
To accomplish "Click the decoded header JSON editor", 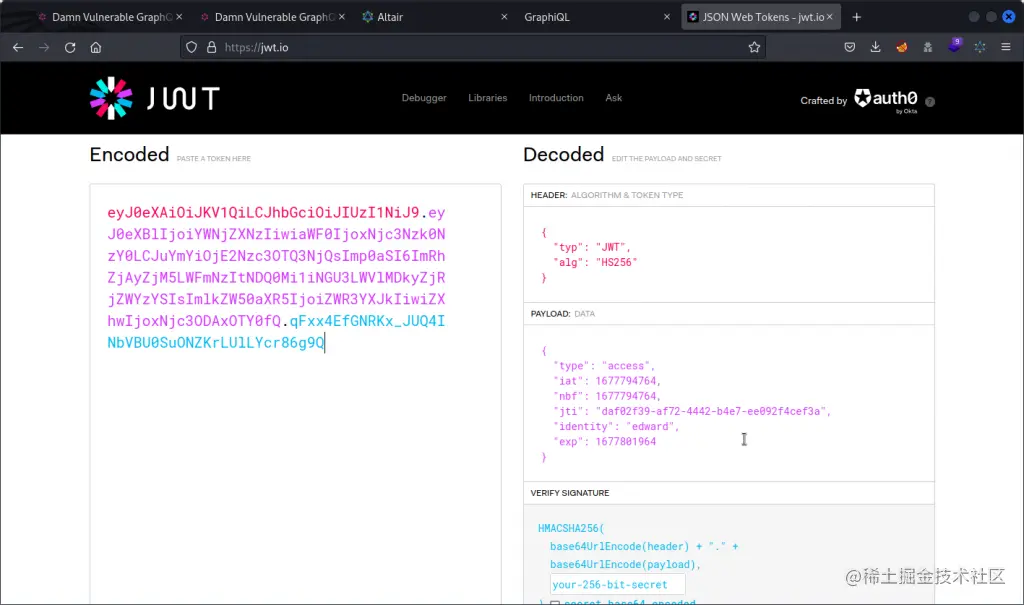I will (729, 255).
